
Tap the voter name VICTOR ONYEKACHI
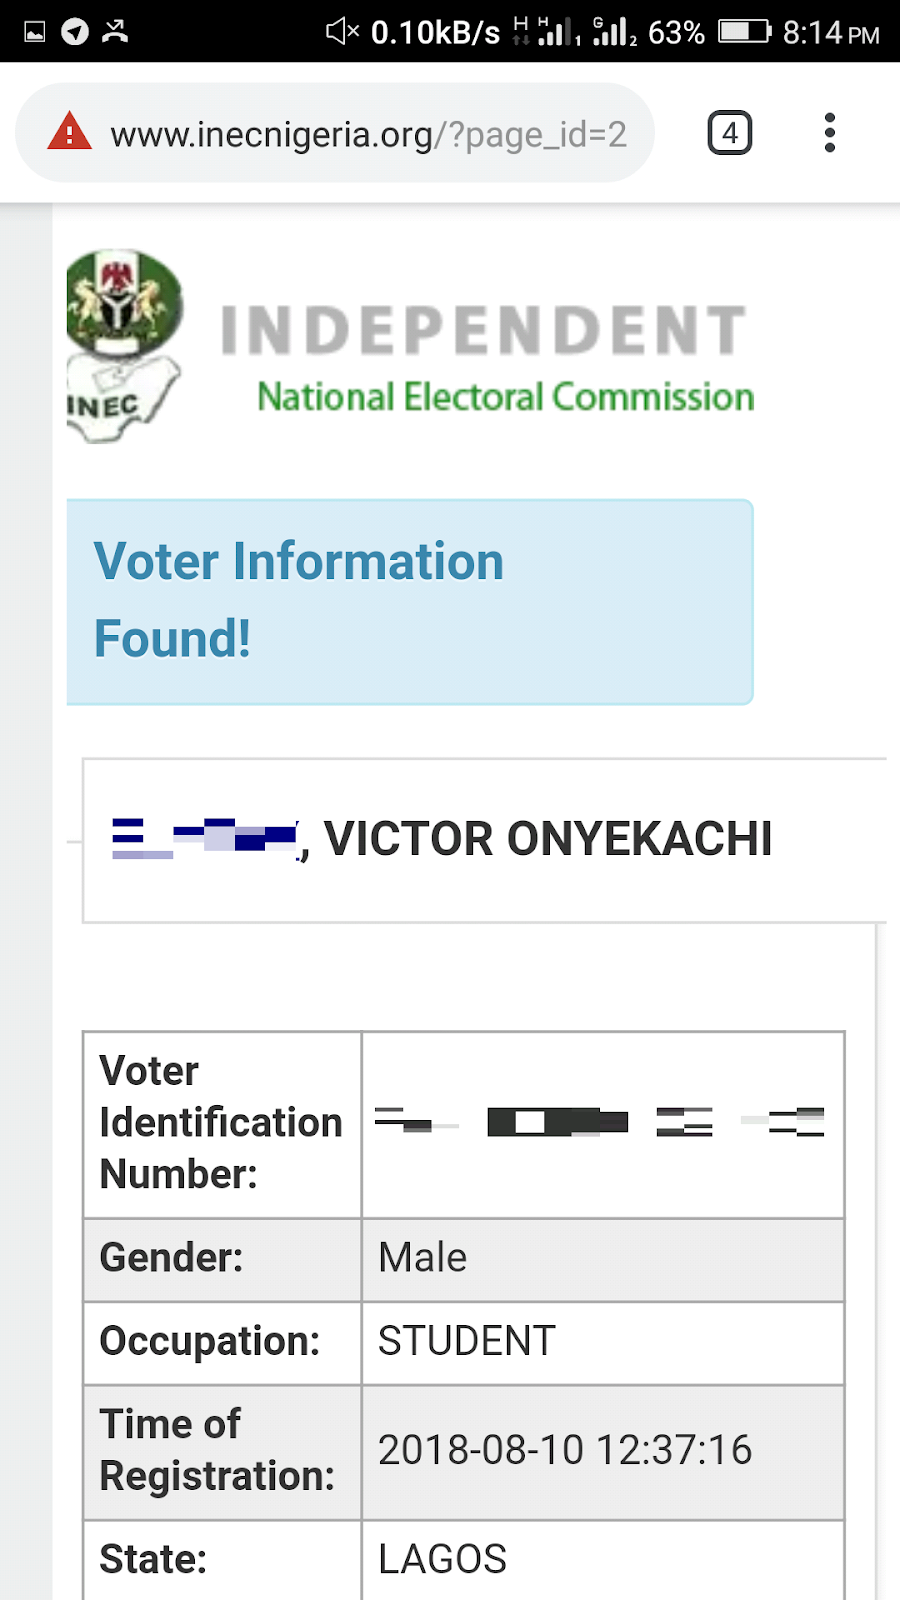coord(547,839)
